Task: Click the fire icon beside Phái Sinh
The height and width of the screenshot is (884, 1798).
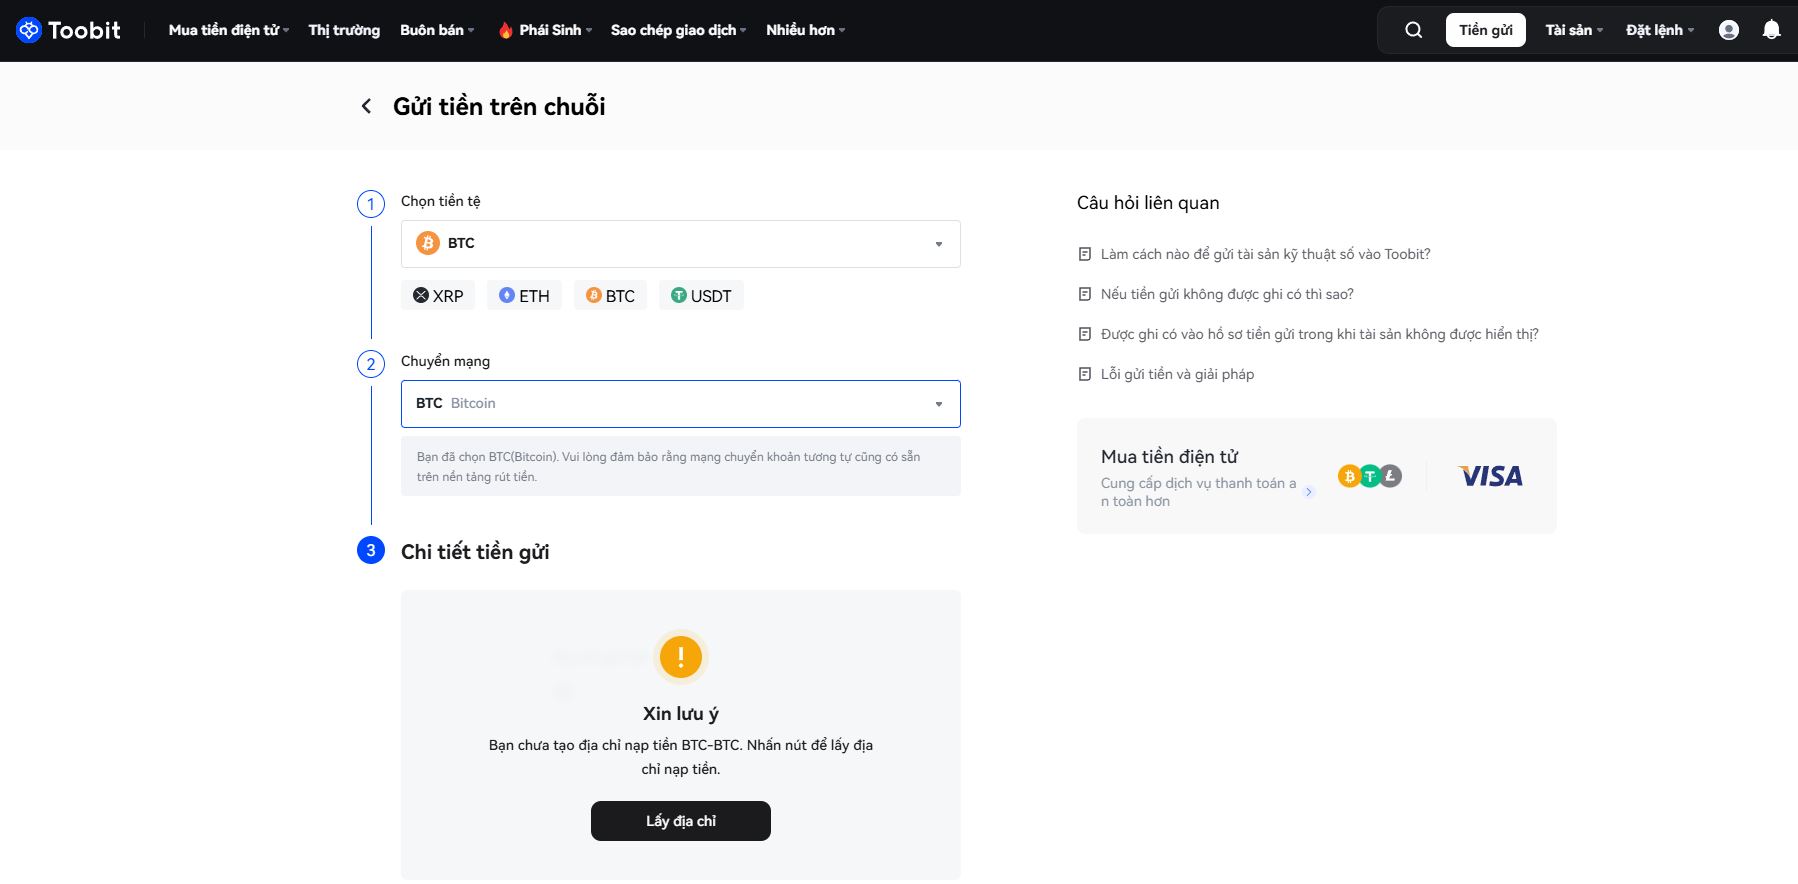Action: coord(505,30)
